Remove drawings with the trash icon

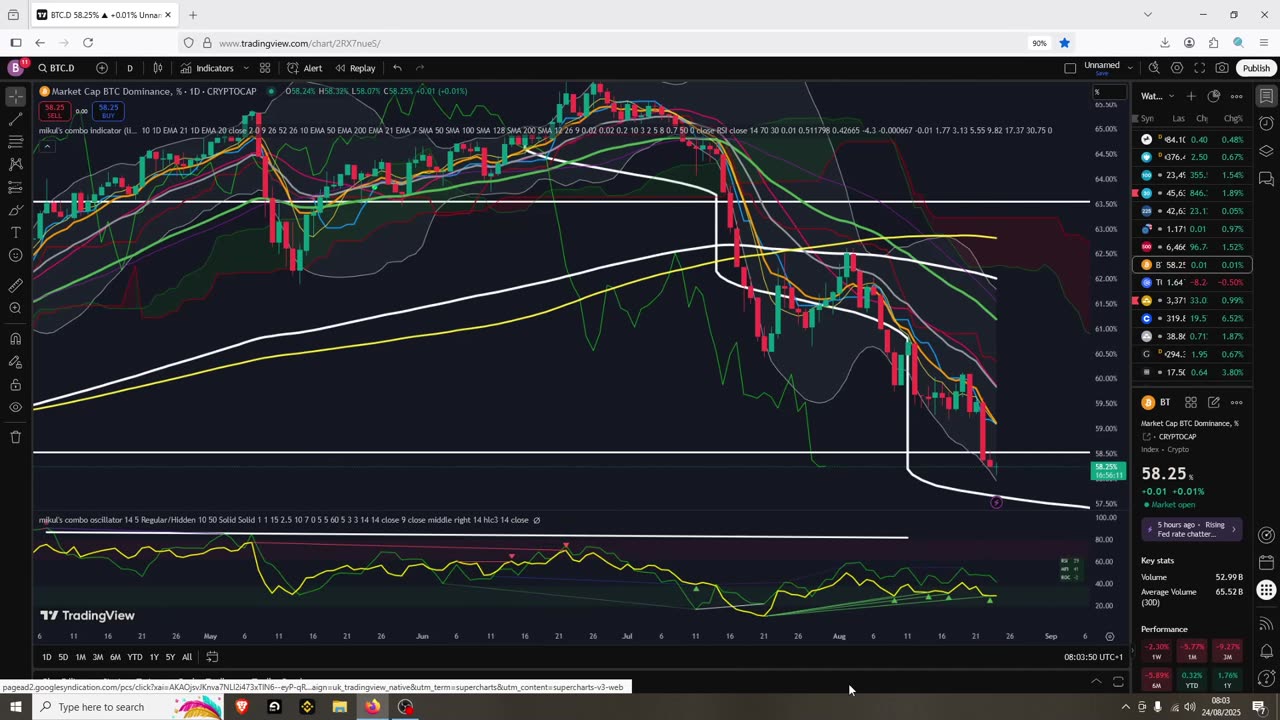[16, 437]
